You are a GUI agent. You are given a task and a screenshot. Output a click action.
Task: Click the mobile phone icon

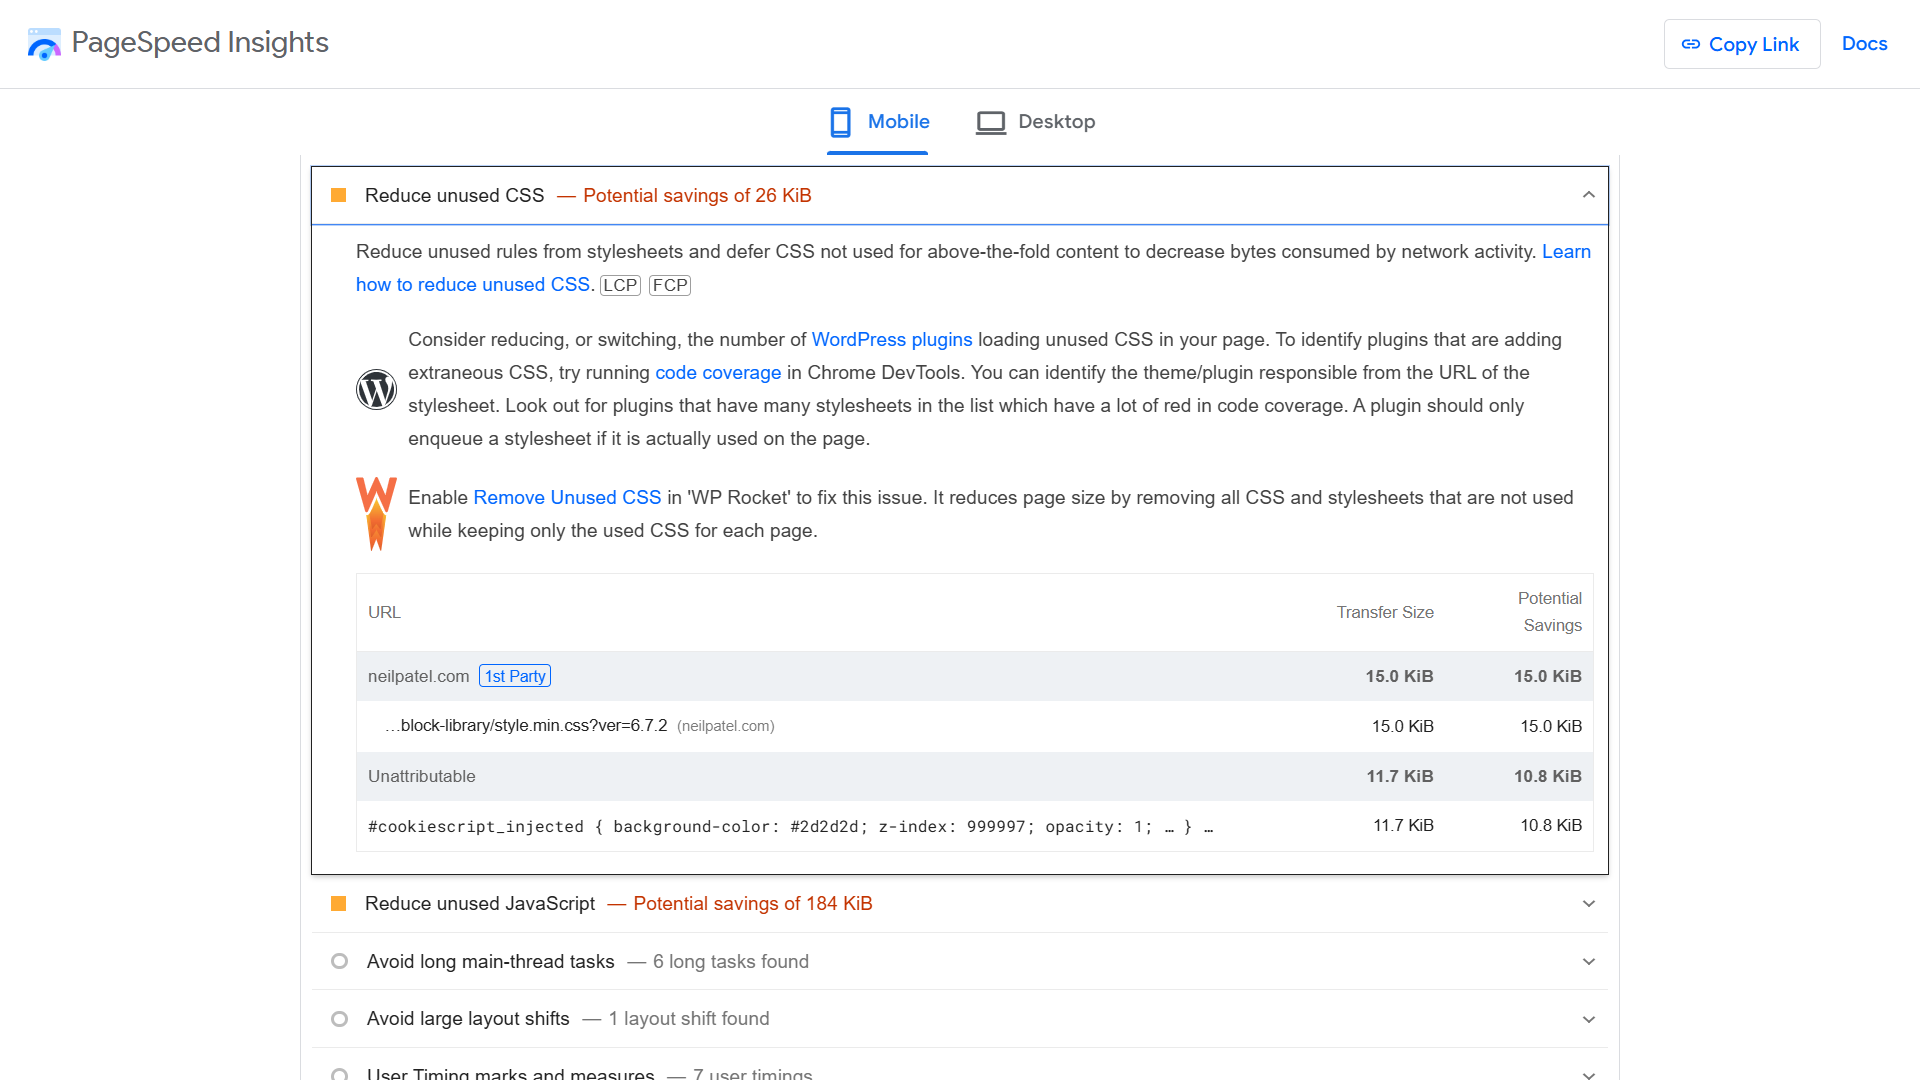pos(841,122)
